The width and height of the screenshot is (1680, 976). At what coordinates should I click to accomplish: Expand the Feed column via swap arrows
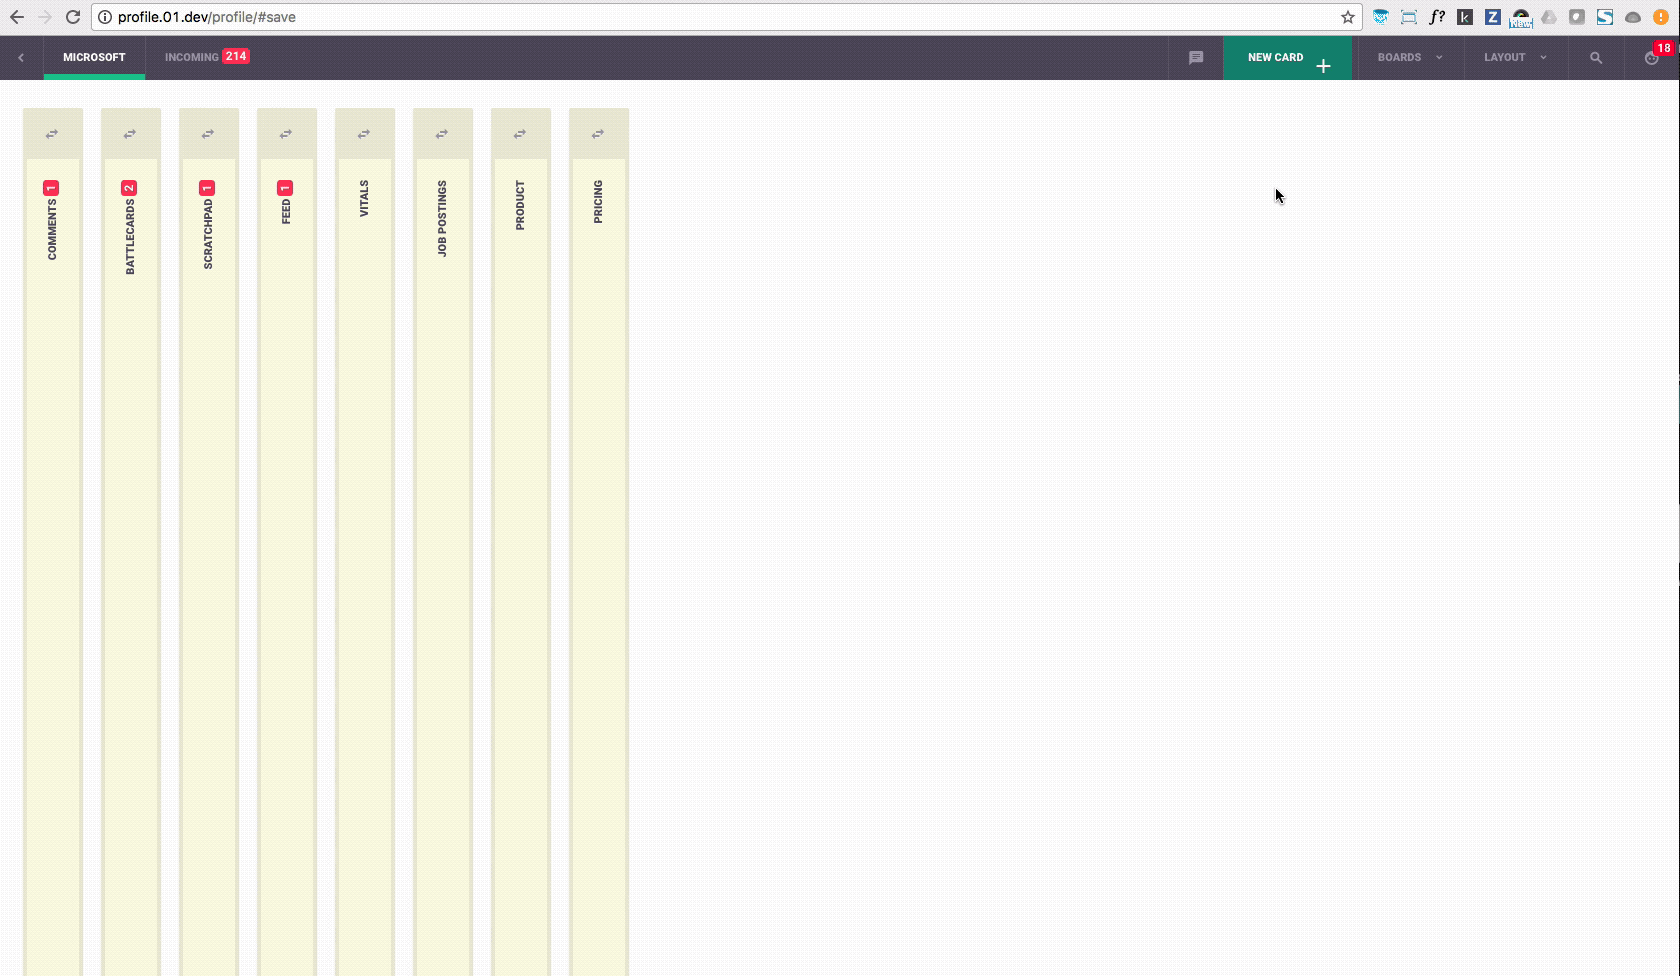pos(286,134)
